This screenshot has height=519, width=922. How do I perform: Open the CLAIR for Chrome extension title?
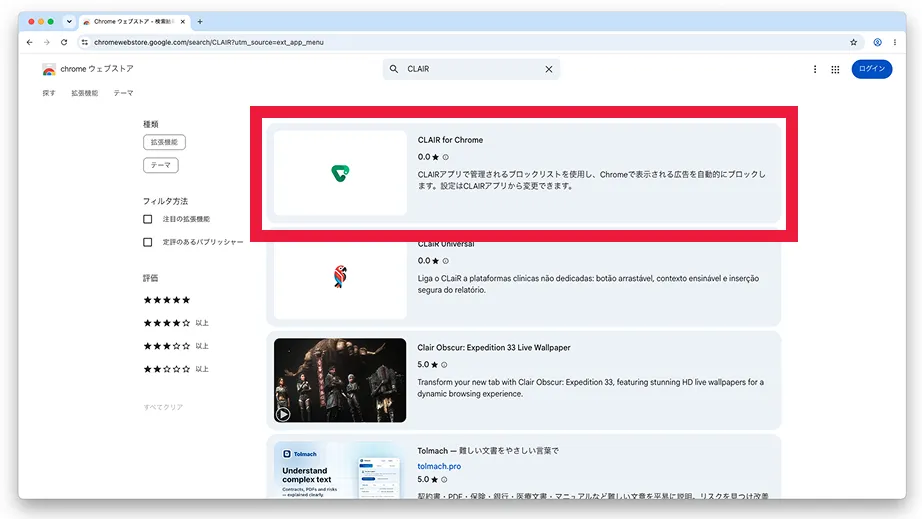pos(450,140)
